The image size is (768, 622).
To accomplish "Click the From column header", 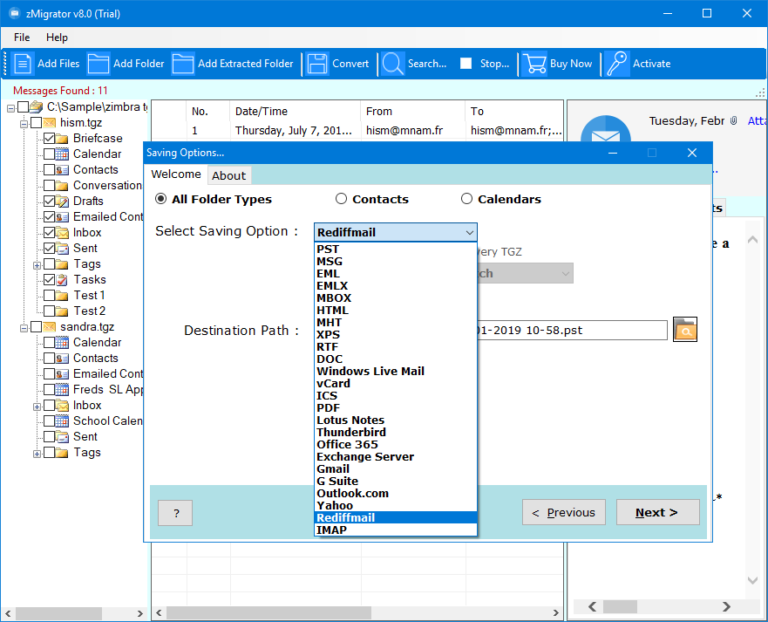I will pos(412,112).
